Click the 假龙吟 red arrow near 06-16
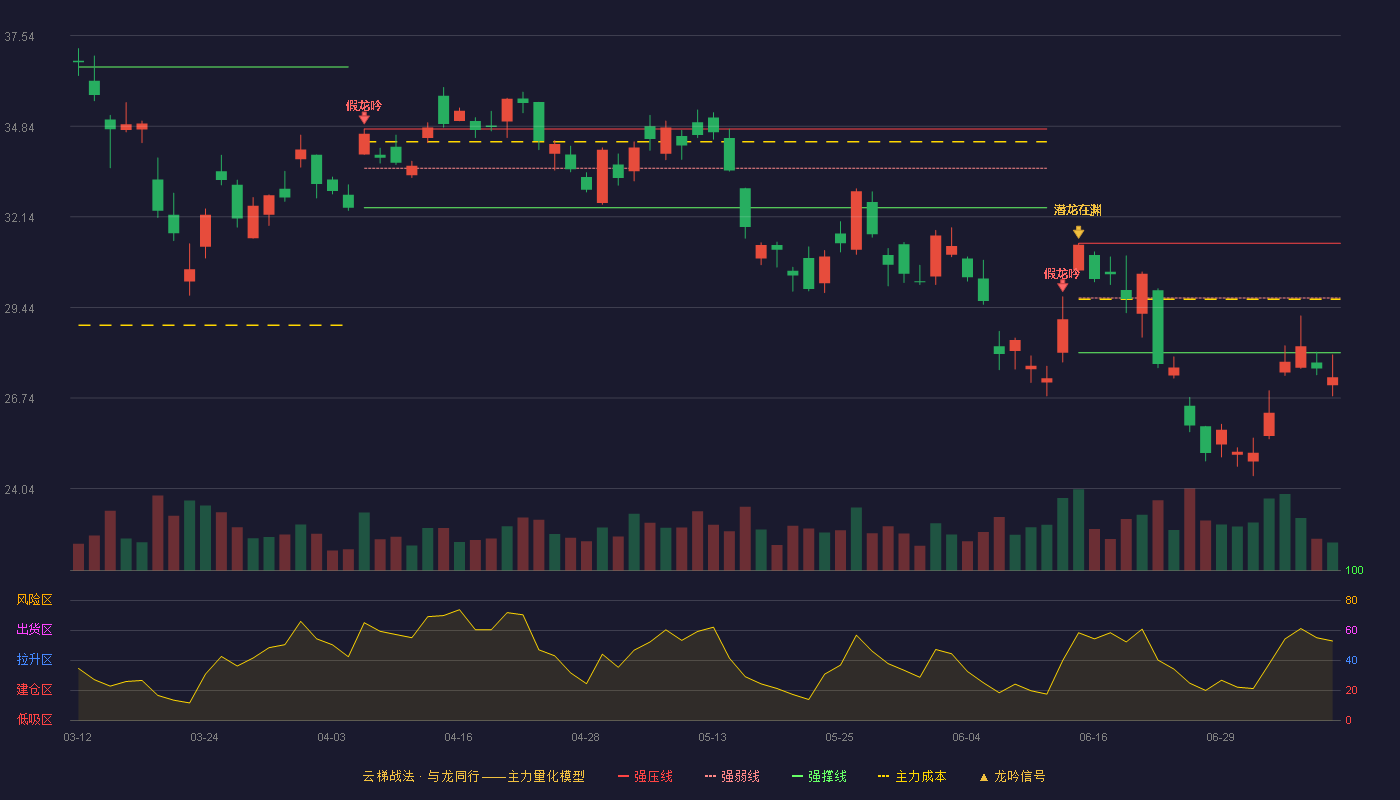This screenshot has width=1400, height=800. tap(1062, 286)
